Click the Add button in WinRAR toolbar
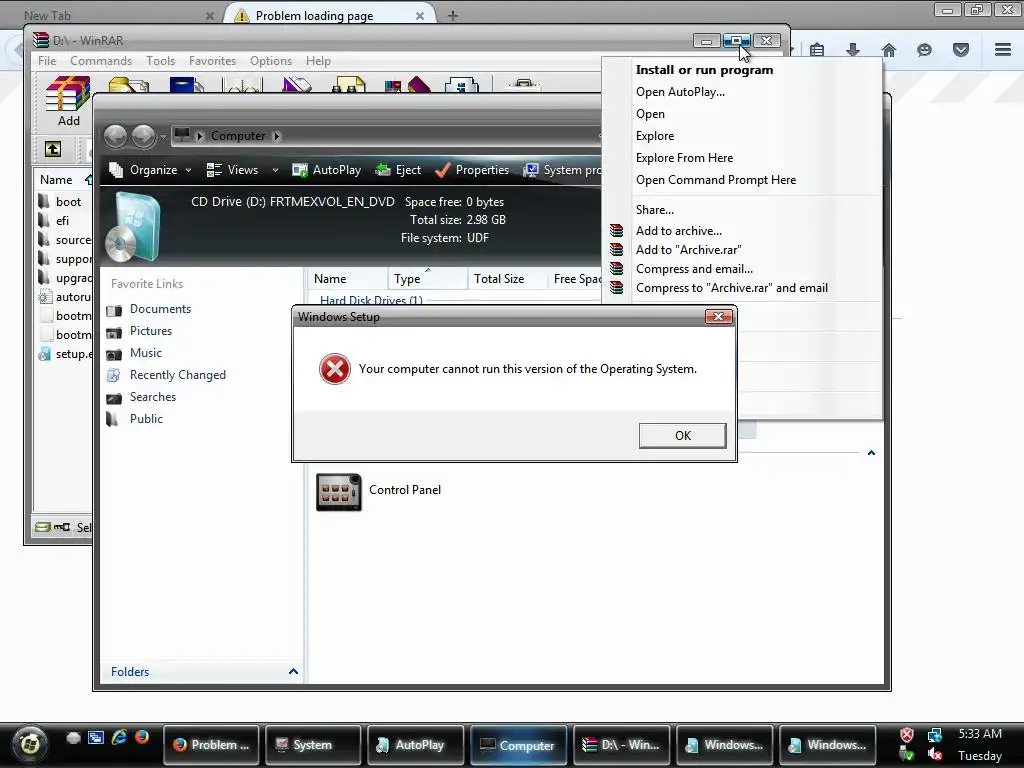This screenshot has width=1024, height=768. (x=68, y=101)
